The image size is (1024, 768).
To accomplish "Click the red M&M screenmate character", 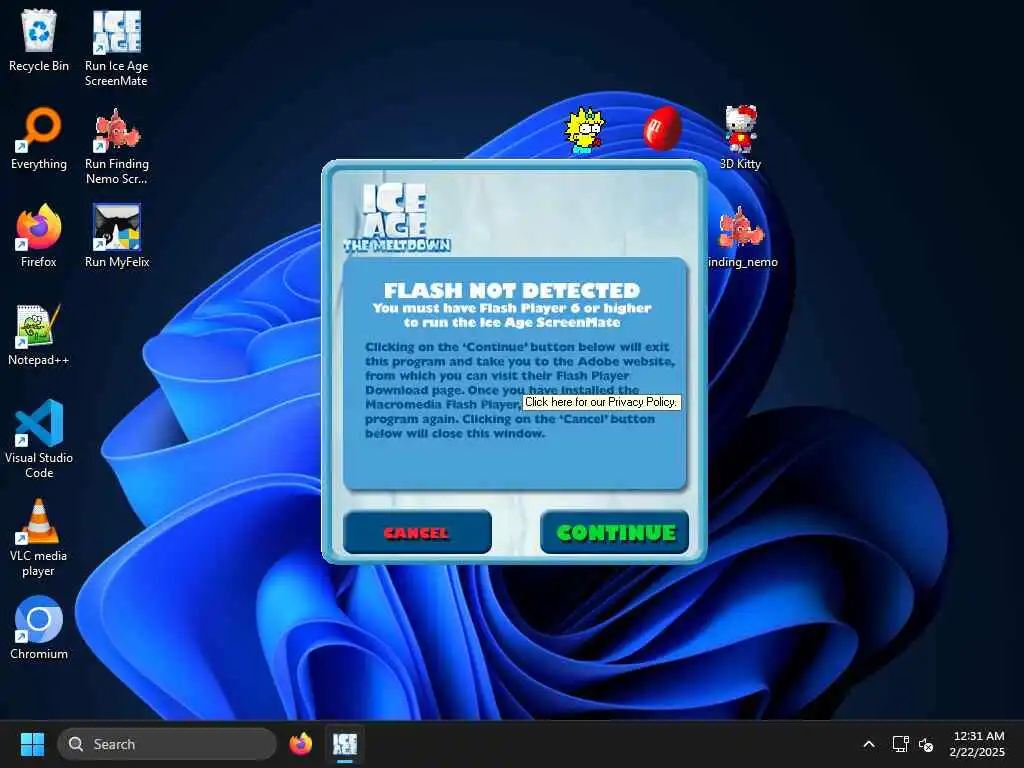I will [662, 128].
